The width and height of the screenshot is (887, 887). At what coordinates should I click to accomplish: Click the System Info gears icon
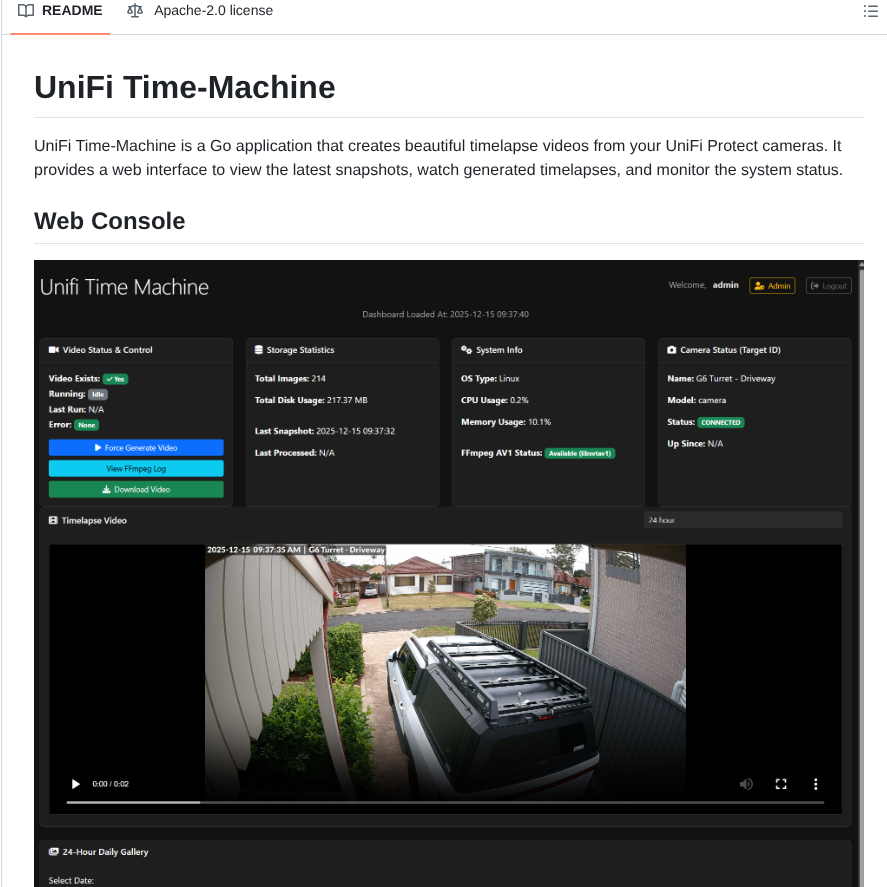click(467, 349)
